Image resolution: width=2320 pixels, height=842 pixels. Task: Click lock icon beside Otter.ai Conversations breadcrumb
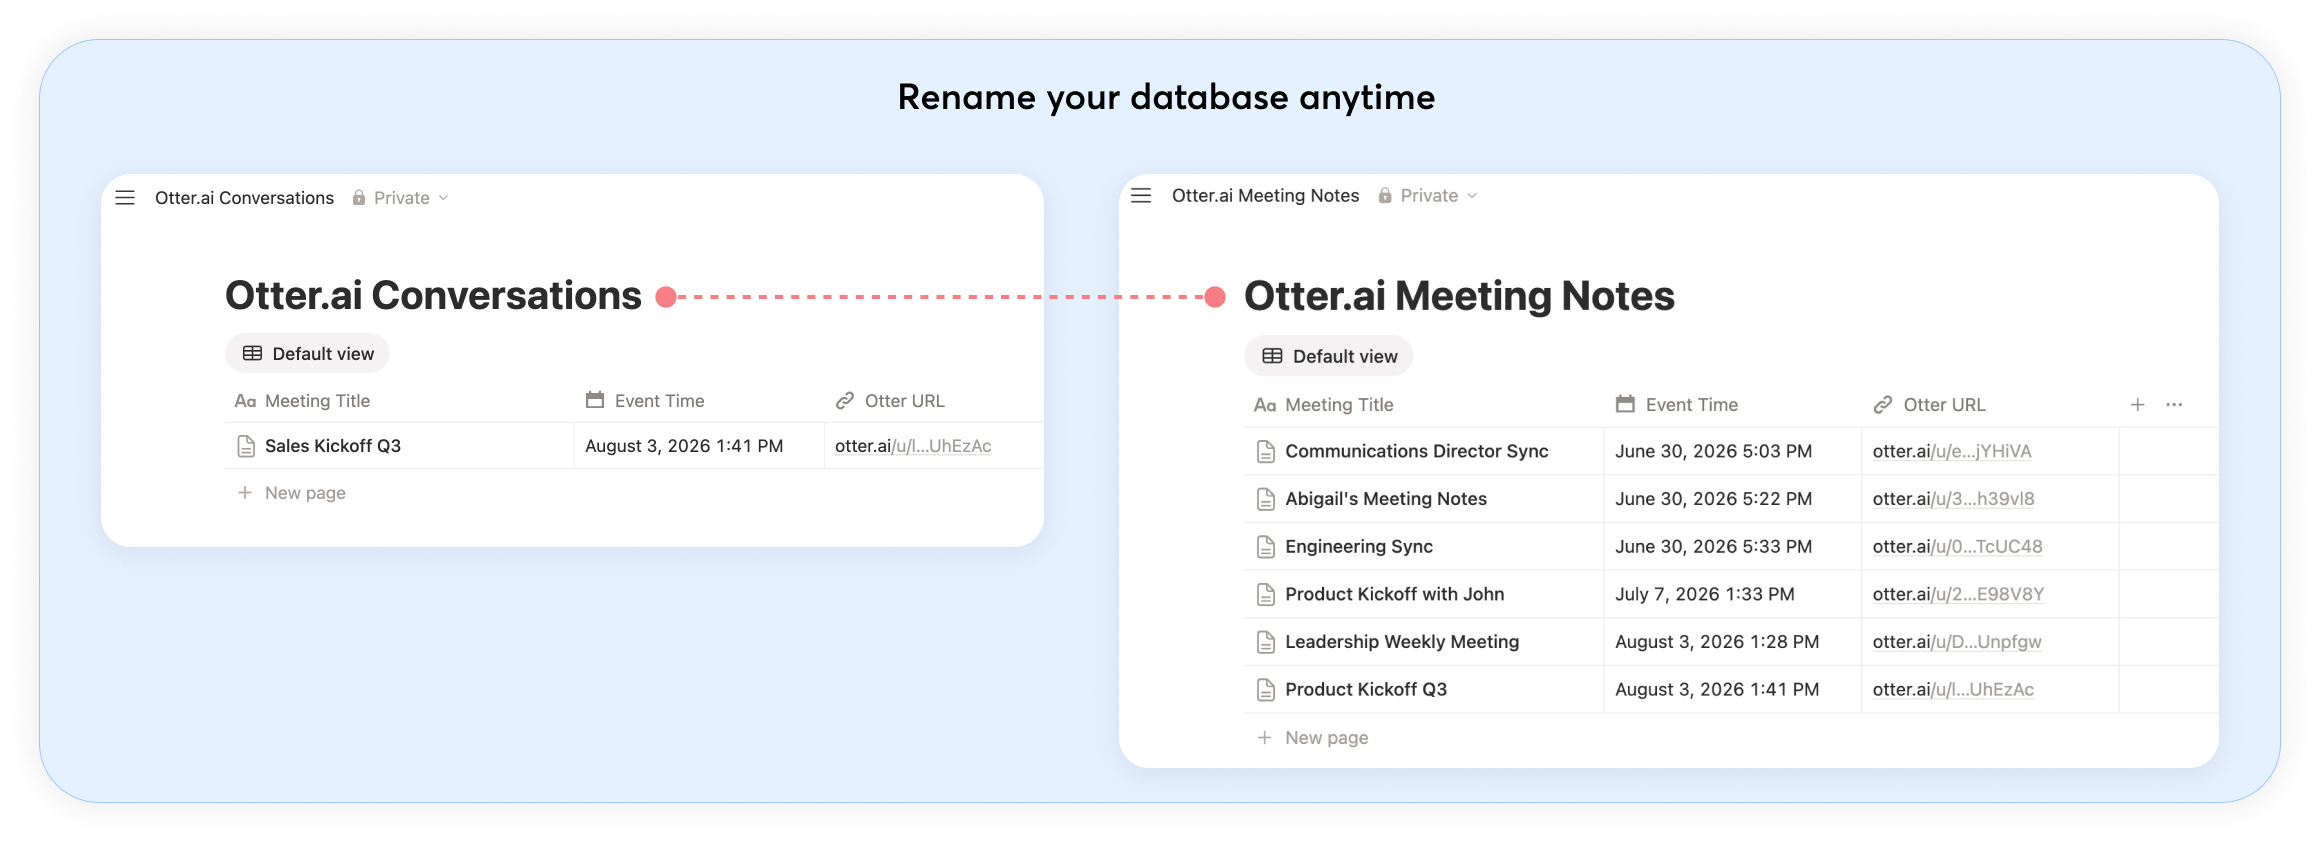coord(359,198)
